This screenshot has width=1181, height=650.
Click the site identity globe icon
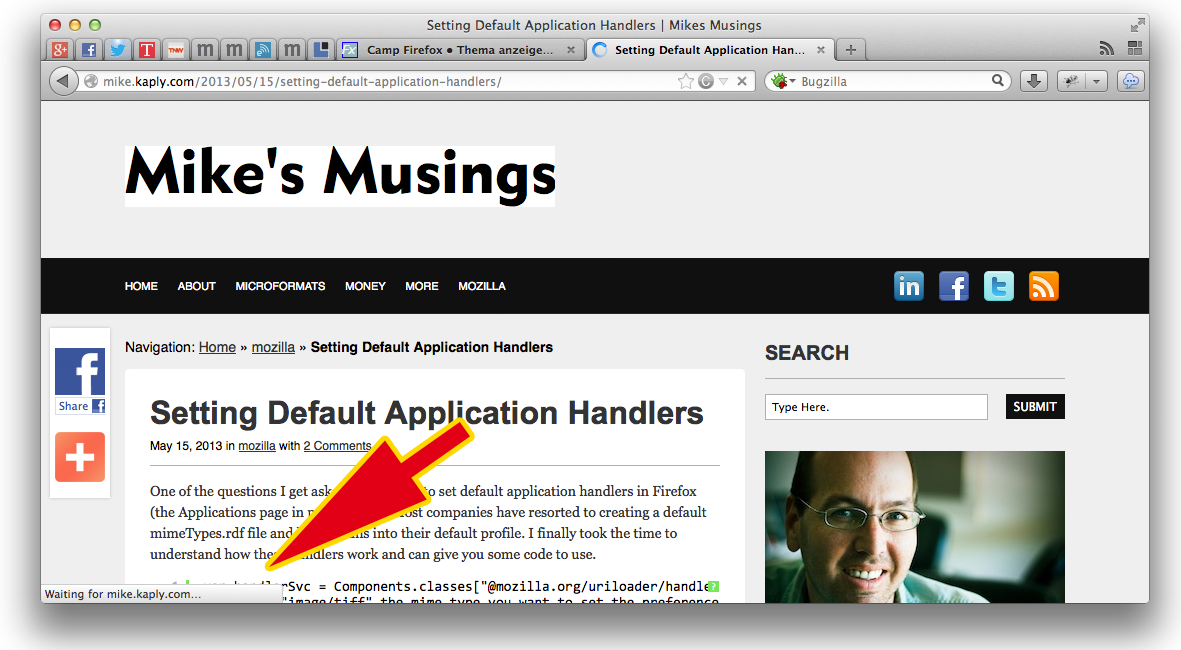click(90, 81)
